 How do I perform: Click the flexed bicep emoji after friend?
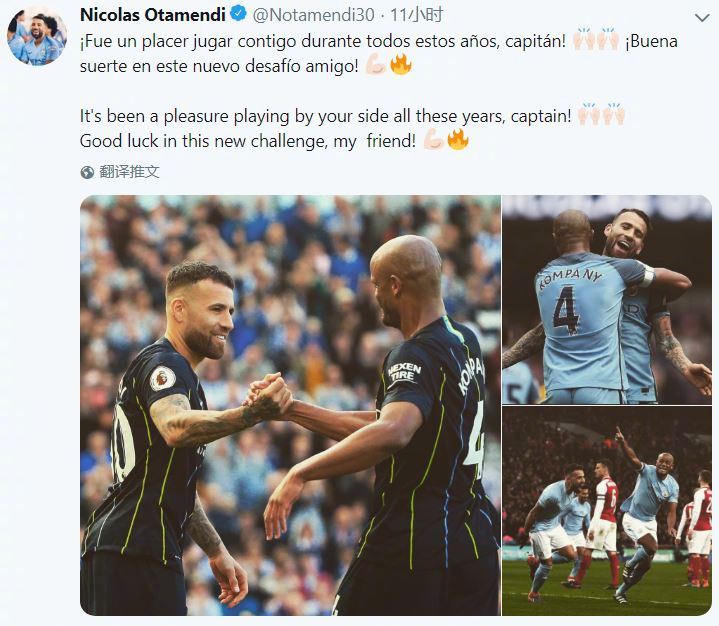(x=433, y=139)
